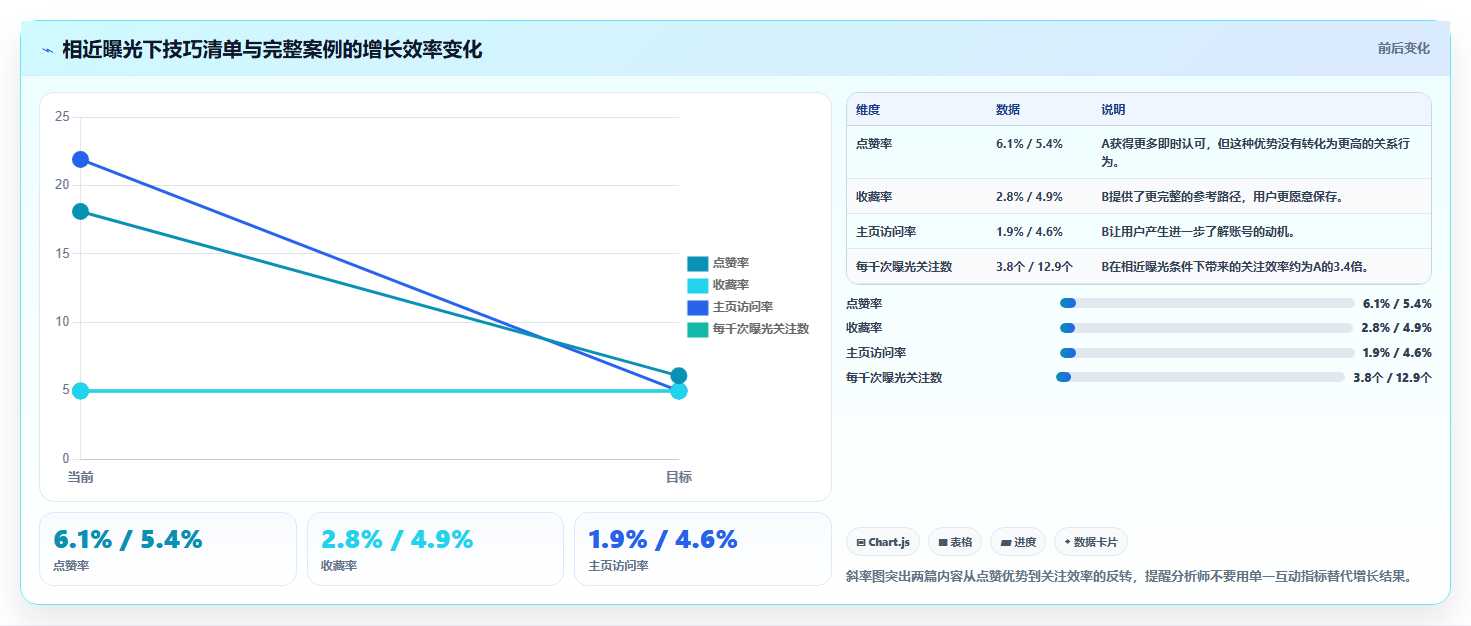
Task: Click the 说明 column header
Action: coord(1114,110)
